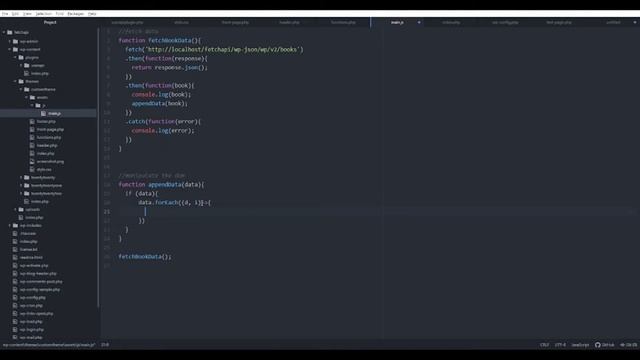Click the GitHub icon in status bar
This screenshot has width=640, height=360.
598,345
